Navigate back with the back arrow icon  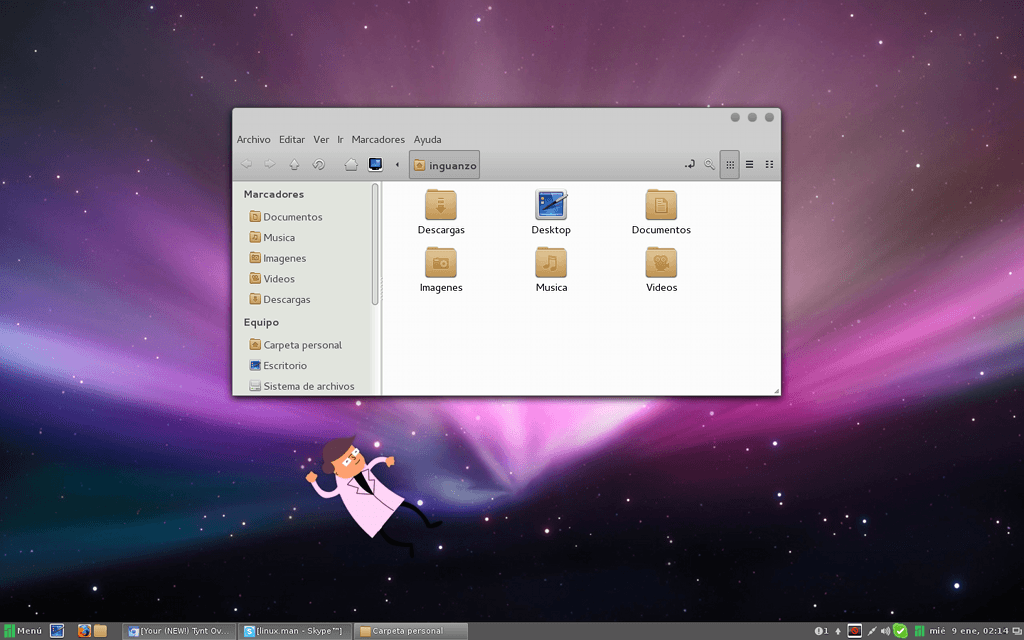(247, 164)
